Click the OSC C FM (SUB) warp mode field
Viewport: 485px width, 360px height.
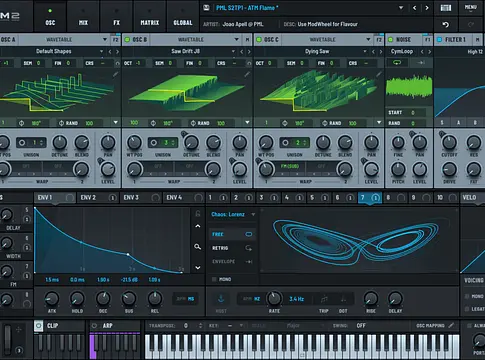coord(290,166)
